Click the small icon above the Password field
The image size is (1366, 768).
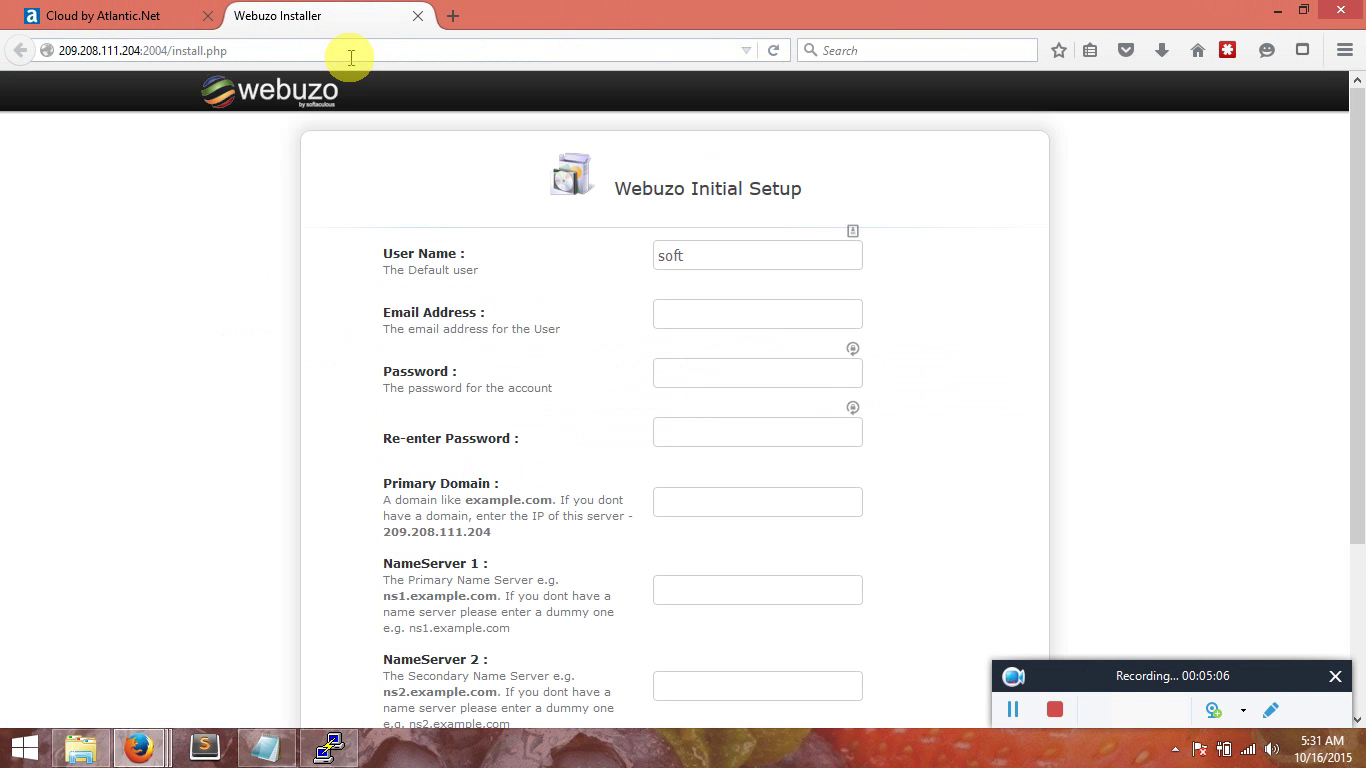click(853, 349)
